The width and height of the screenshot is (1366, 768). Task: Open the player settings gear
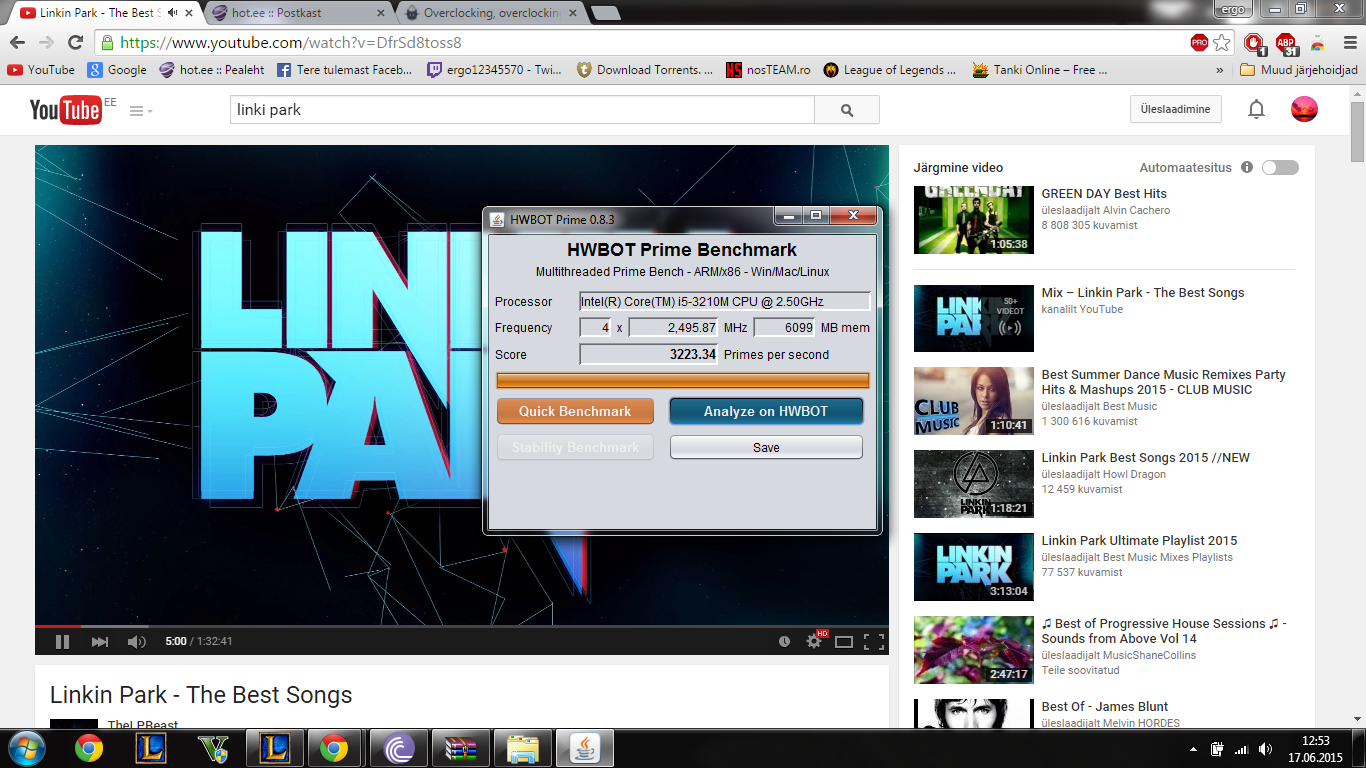pos(815,642)
